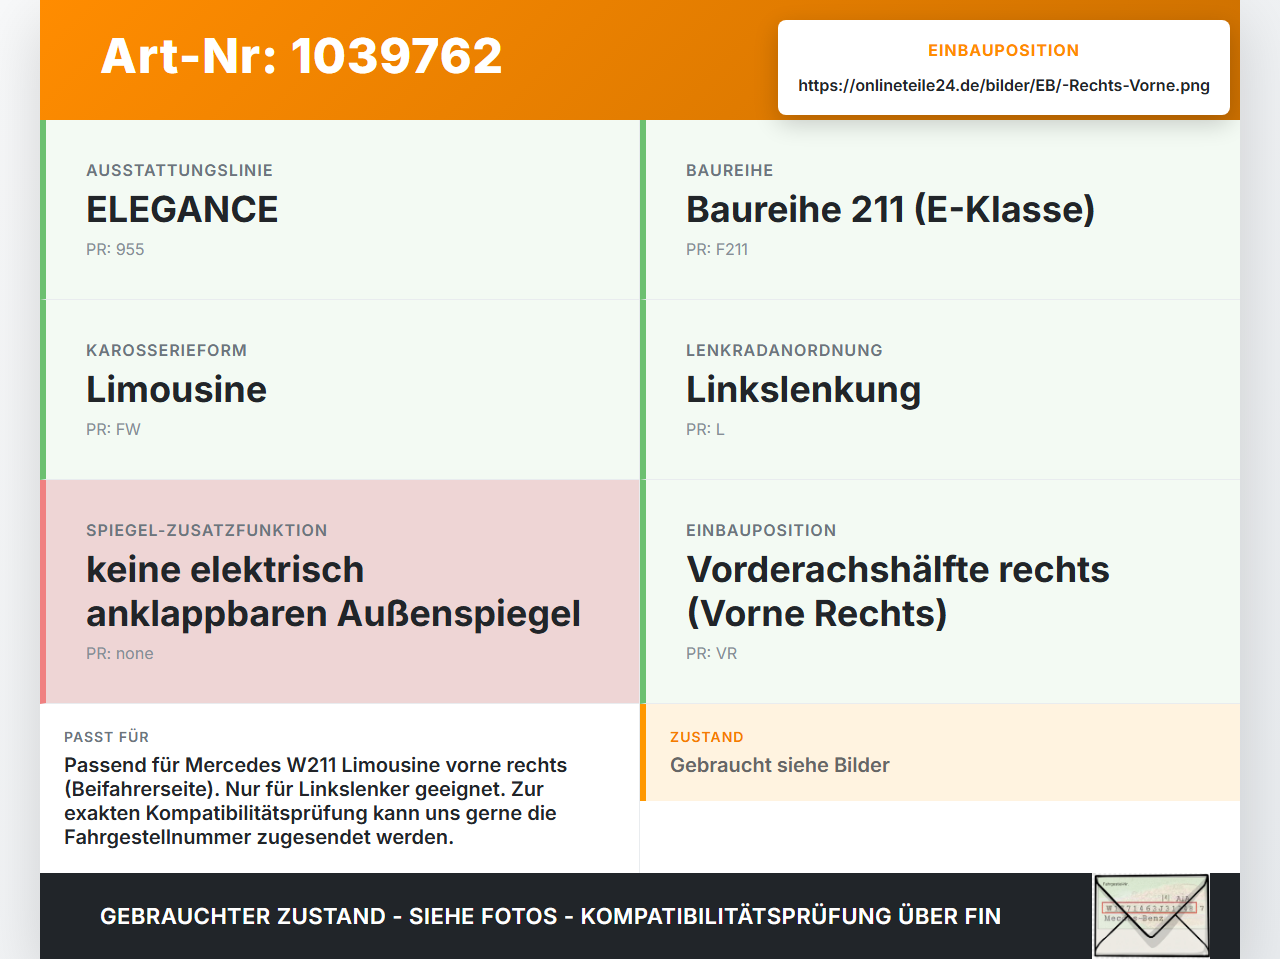Viewport: 1280px width, 959px height.
Task: Select the LENKRADANORDNUNG label
Action: pyautogui.click(x=784, y=350)
